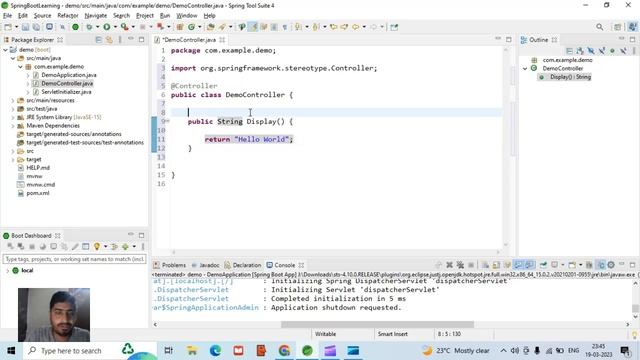Click the green Boot Dashboard toolbar icon
Screen dimensions: 640x360
click(76, 27)
